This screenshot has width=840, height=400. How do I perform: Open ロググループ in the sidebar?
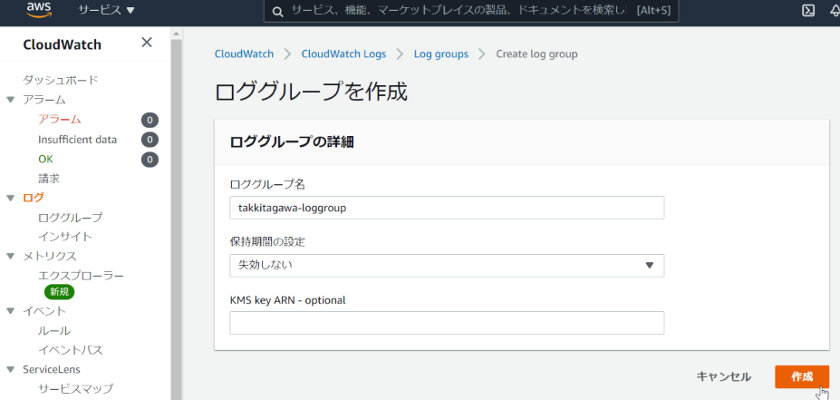(x=70, y=217)
